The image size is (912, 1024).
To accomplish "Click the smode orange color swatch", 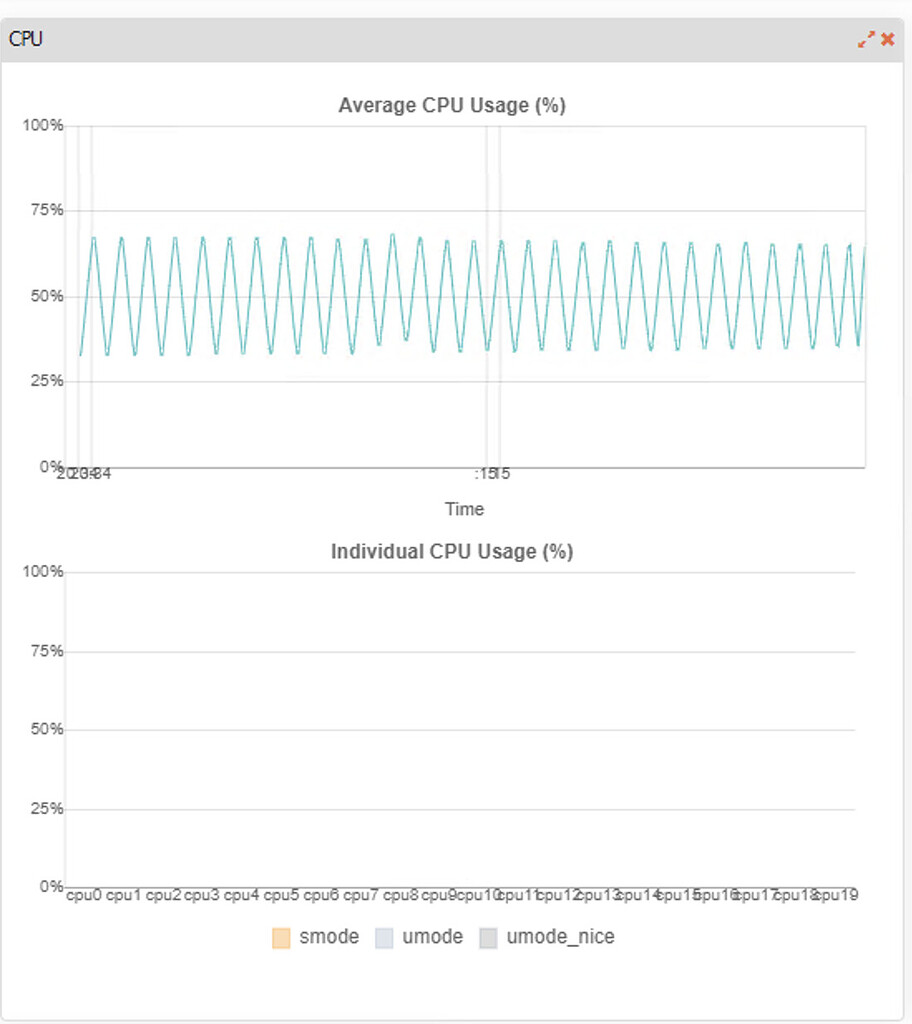I will coord(281,938).
